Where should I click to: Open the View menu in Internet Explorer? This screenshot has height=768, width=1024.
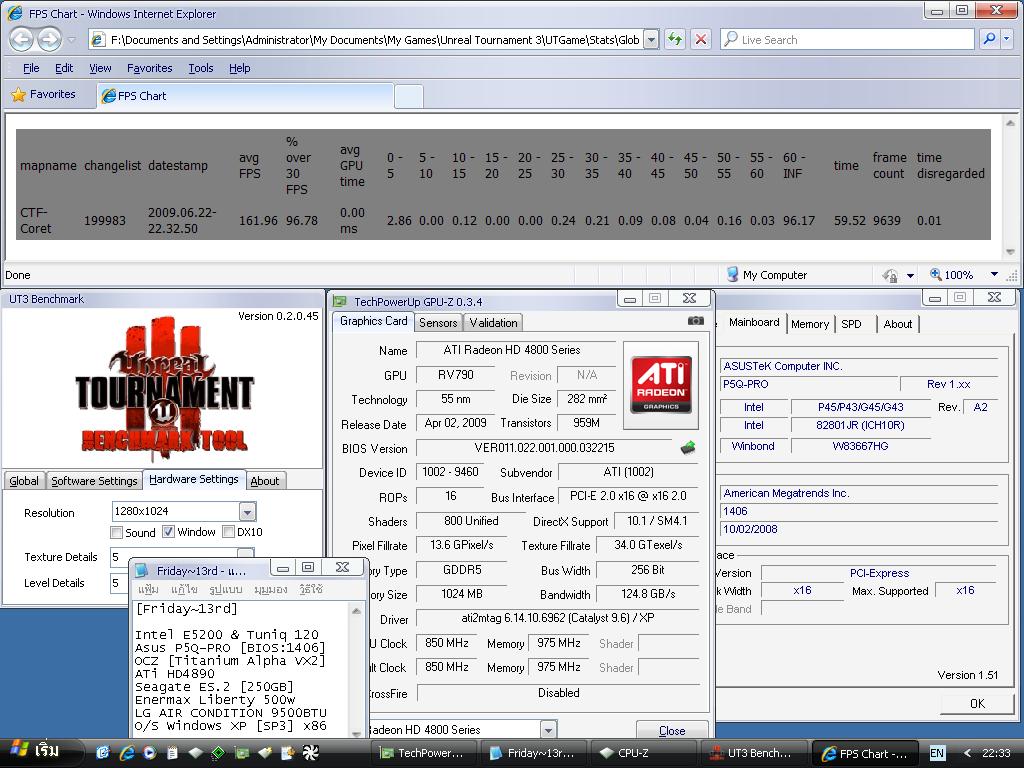point(100,68)
